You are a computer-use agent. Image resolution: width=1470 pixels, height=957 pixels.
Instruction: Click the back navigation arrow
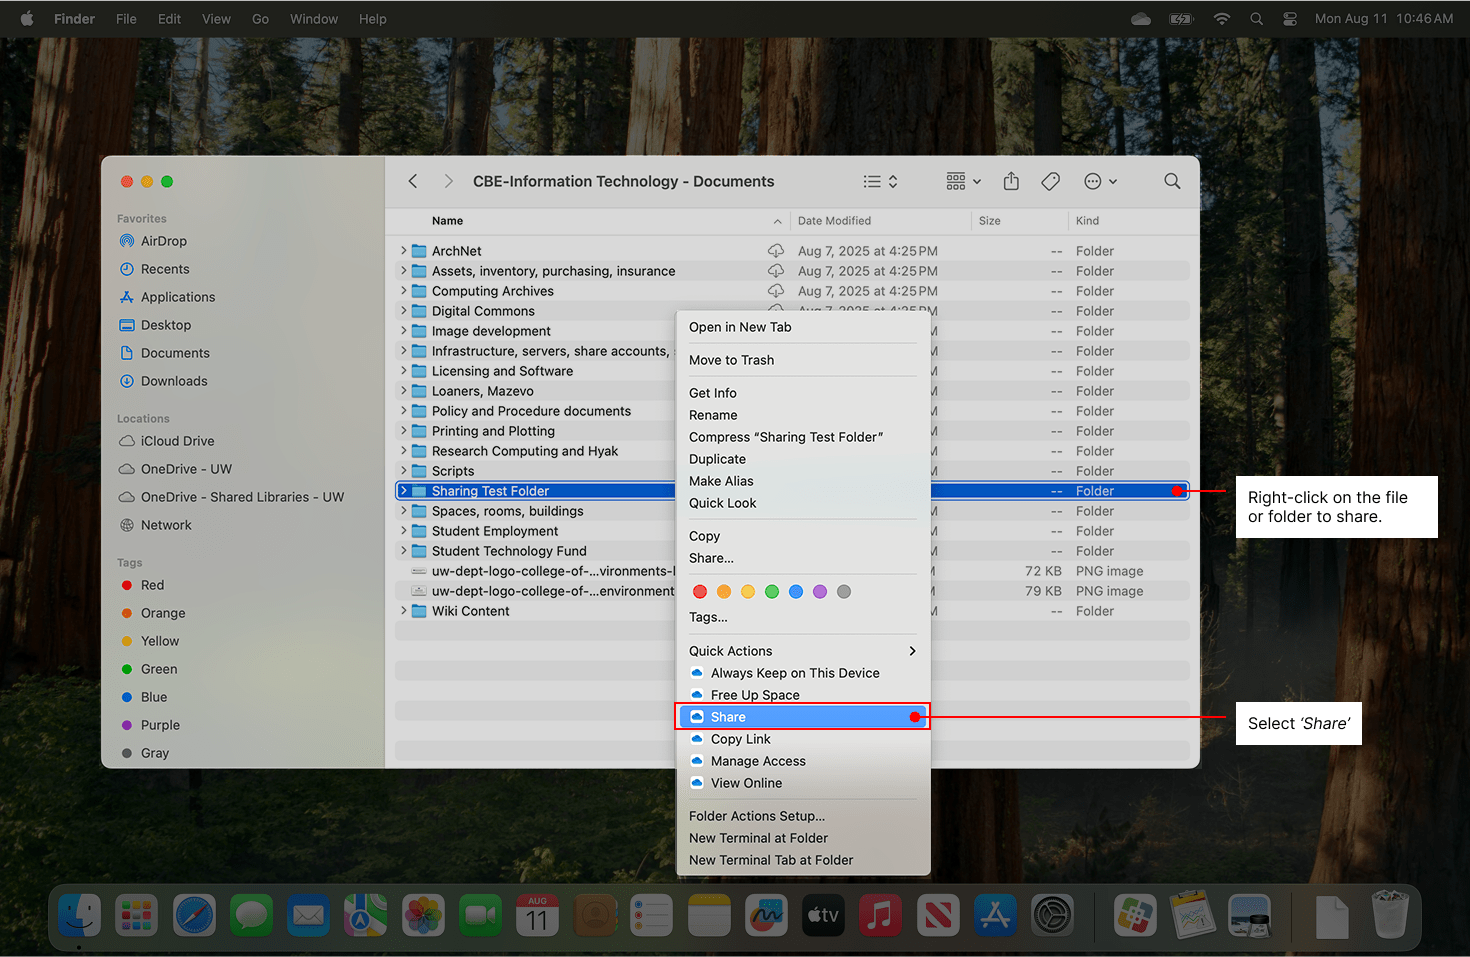413,181
